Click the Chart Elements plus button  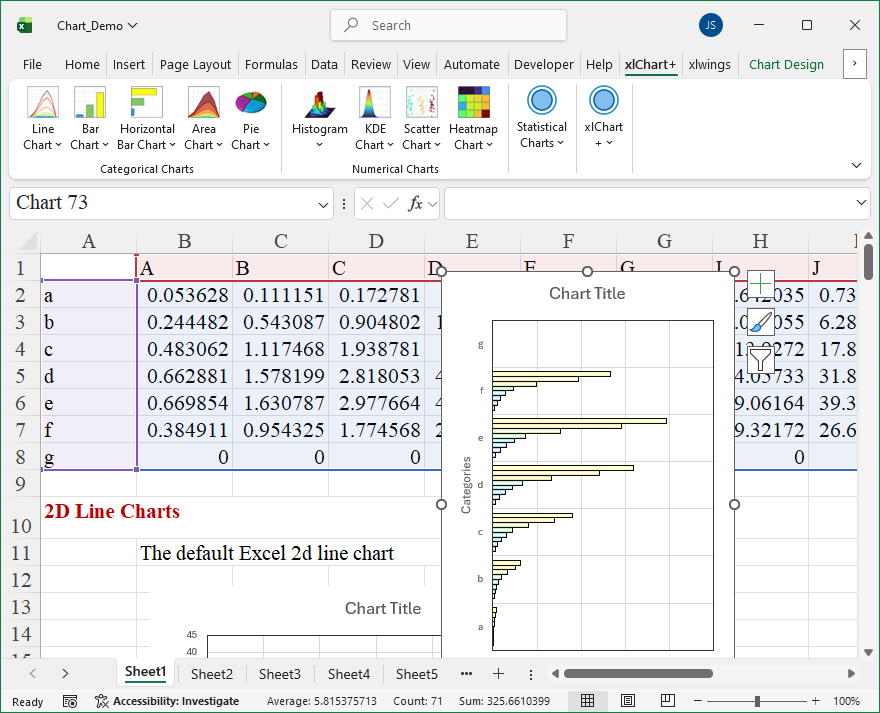[x=761, y=284]
